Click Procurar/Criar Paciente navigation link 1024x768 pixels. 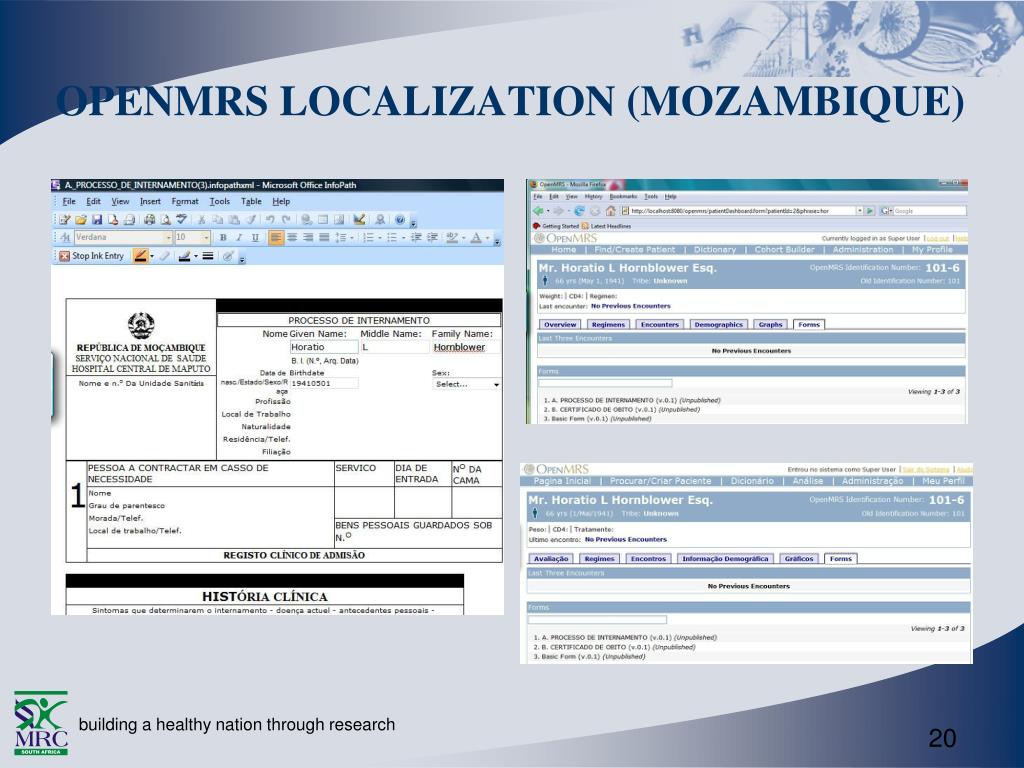tap(660, 481)
